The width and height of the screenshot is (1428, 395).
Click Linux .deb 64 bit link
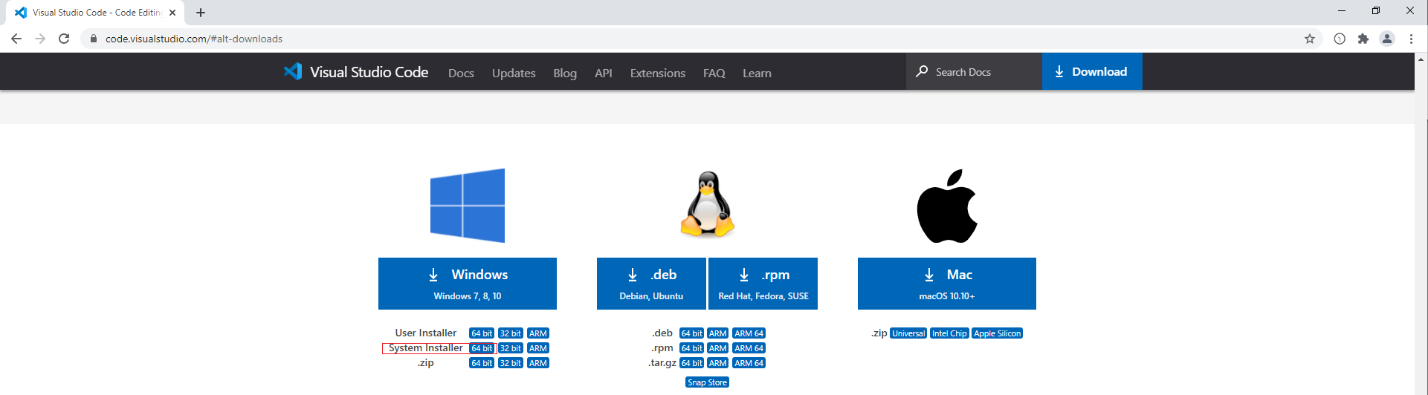pos(692,333)
